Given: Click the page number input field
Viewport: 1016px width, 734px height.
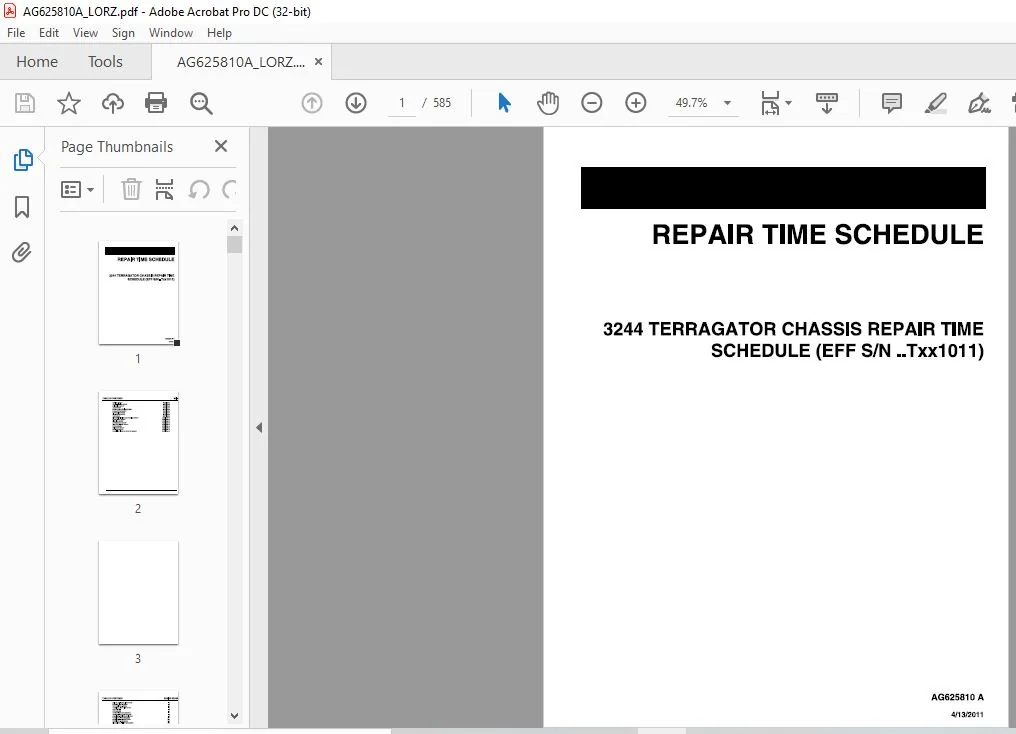Looking at the screenshot, I should pyautogui.click(x=402, y=103).
